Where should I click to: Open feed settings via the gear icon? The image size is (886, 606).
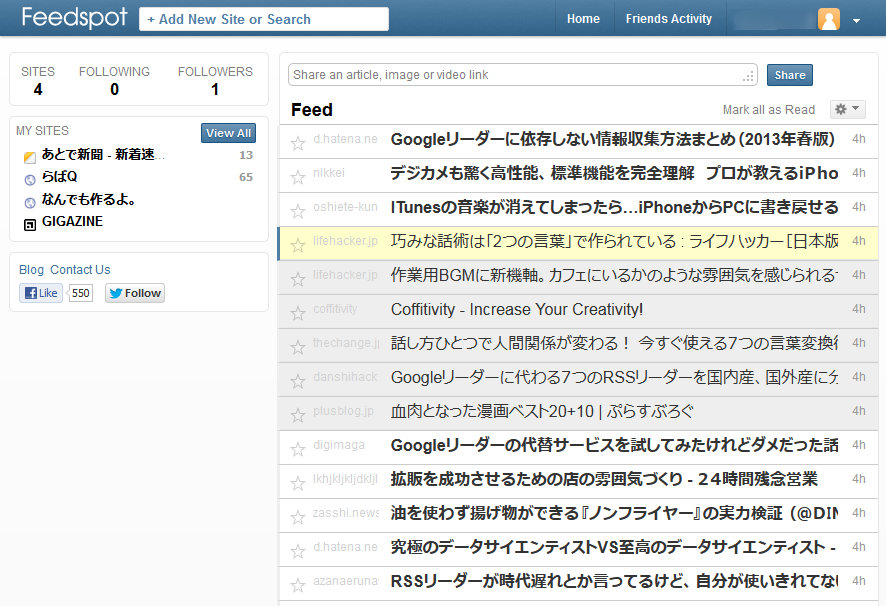841,109
